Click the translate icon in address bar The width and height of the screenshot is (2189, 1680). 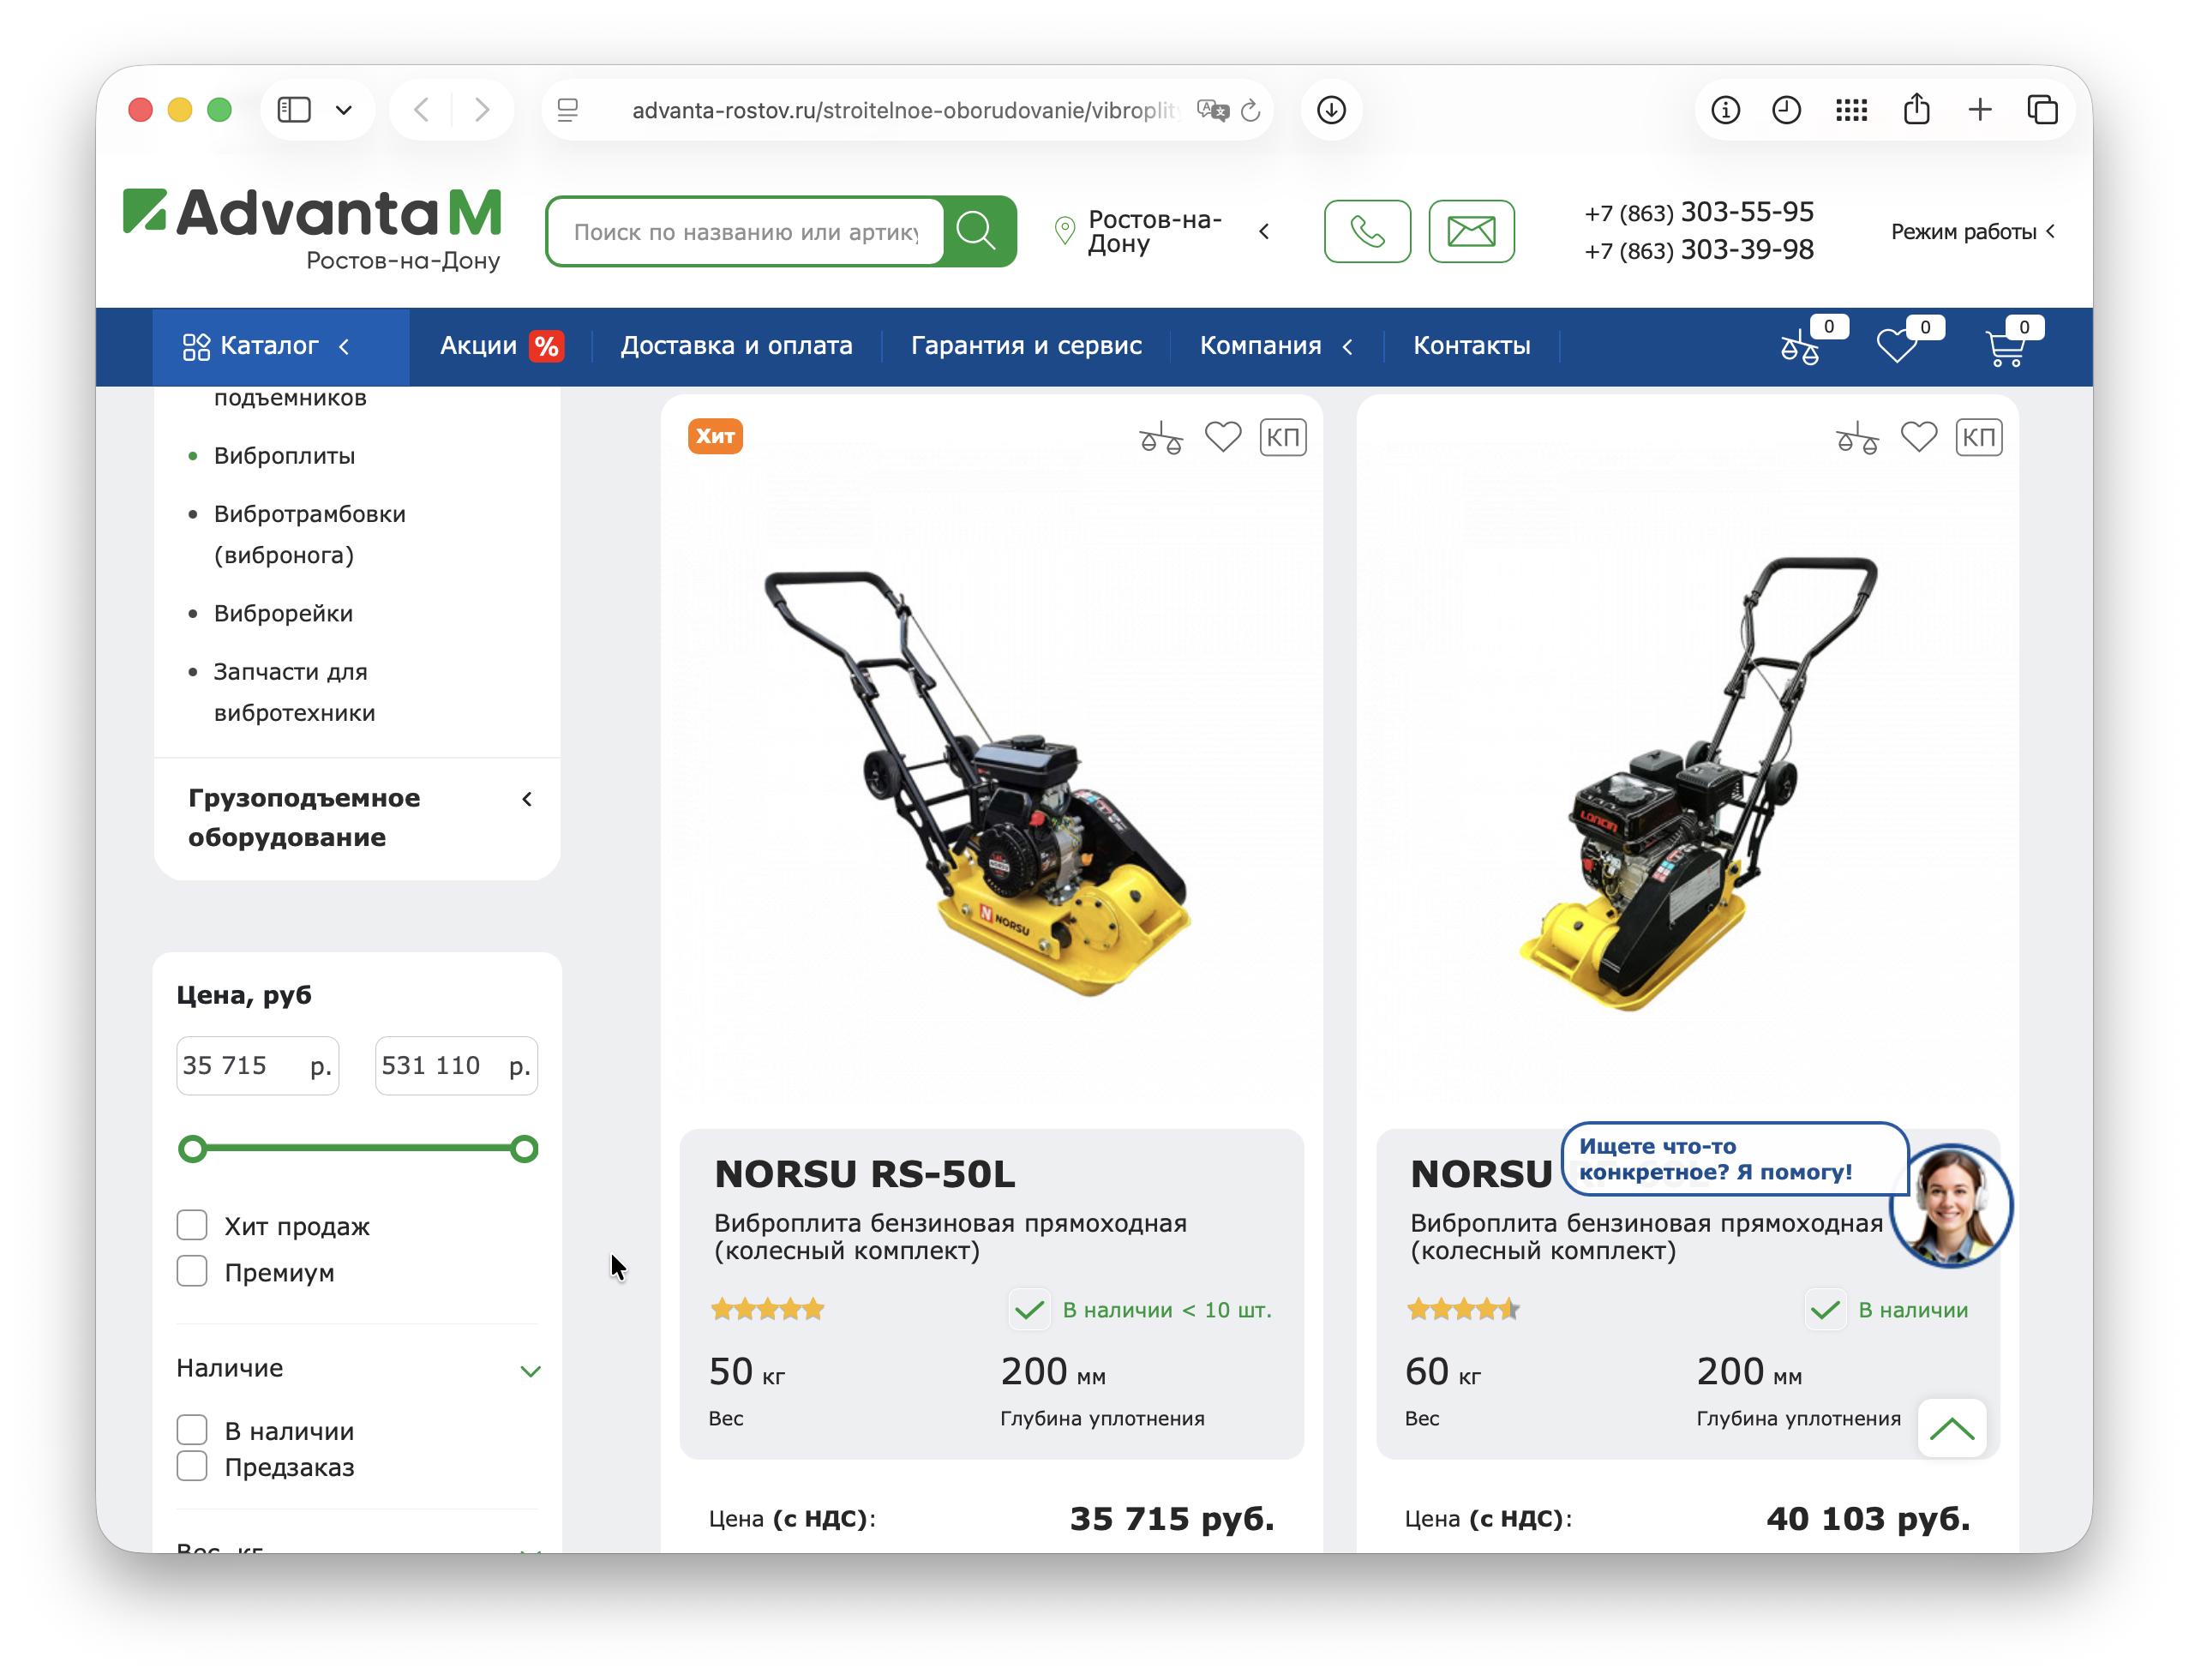pos(1212,110)
